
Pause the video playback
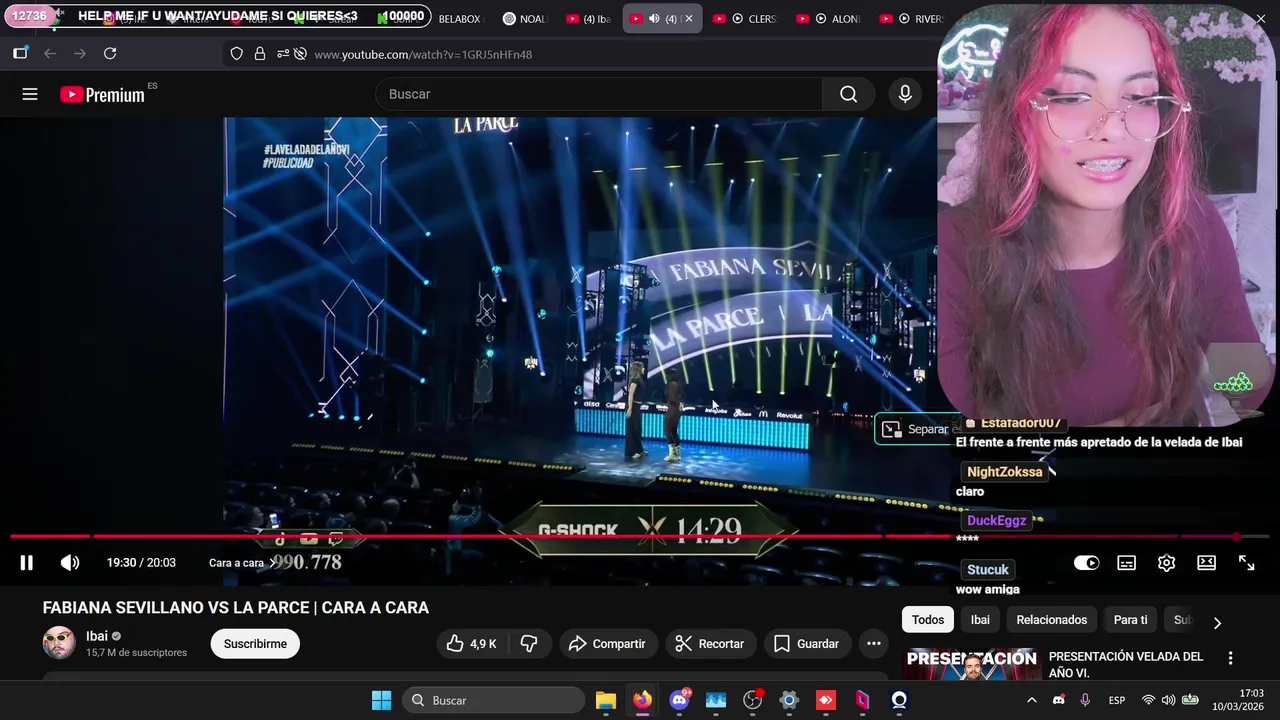(x=27, y=563)
